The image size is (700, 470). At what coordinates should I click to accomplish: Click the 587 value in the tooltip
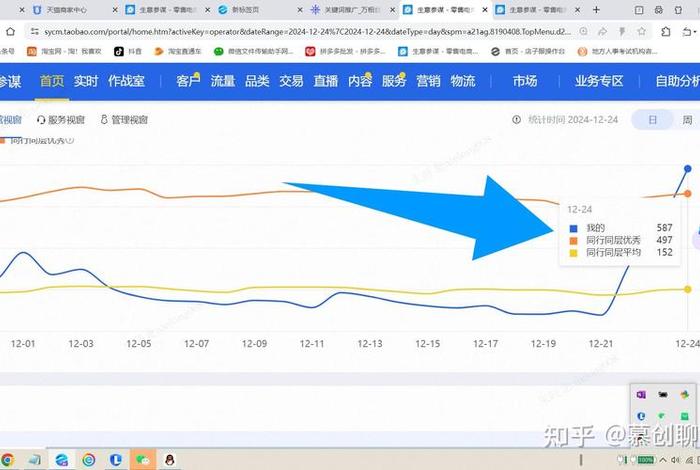[x=664, y=228]
